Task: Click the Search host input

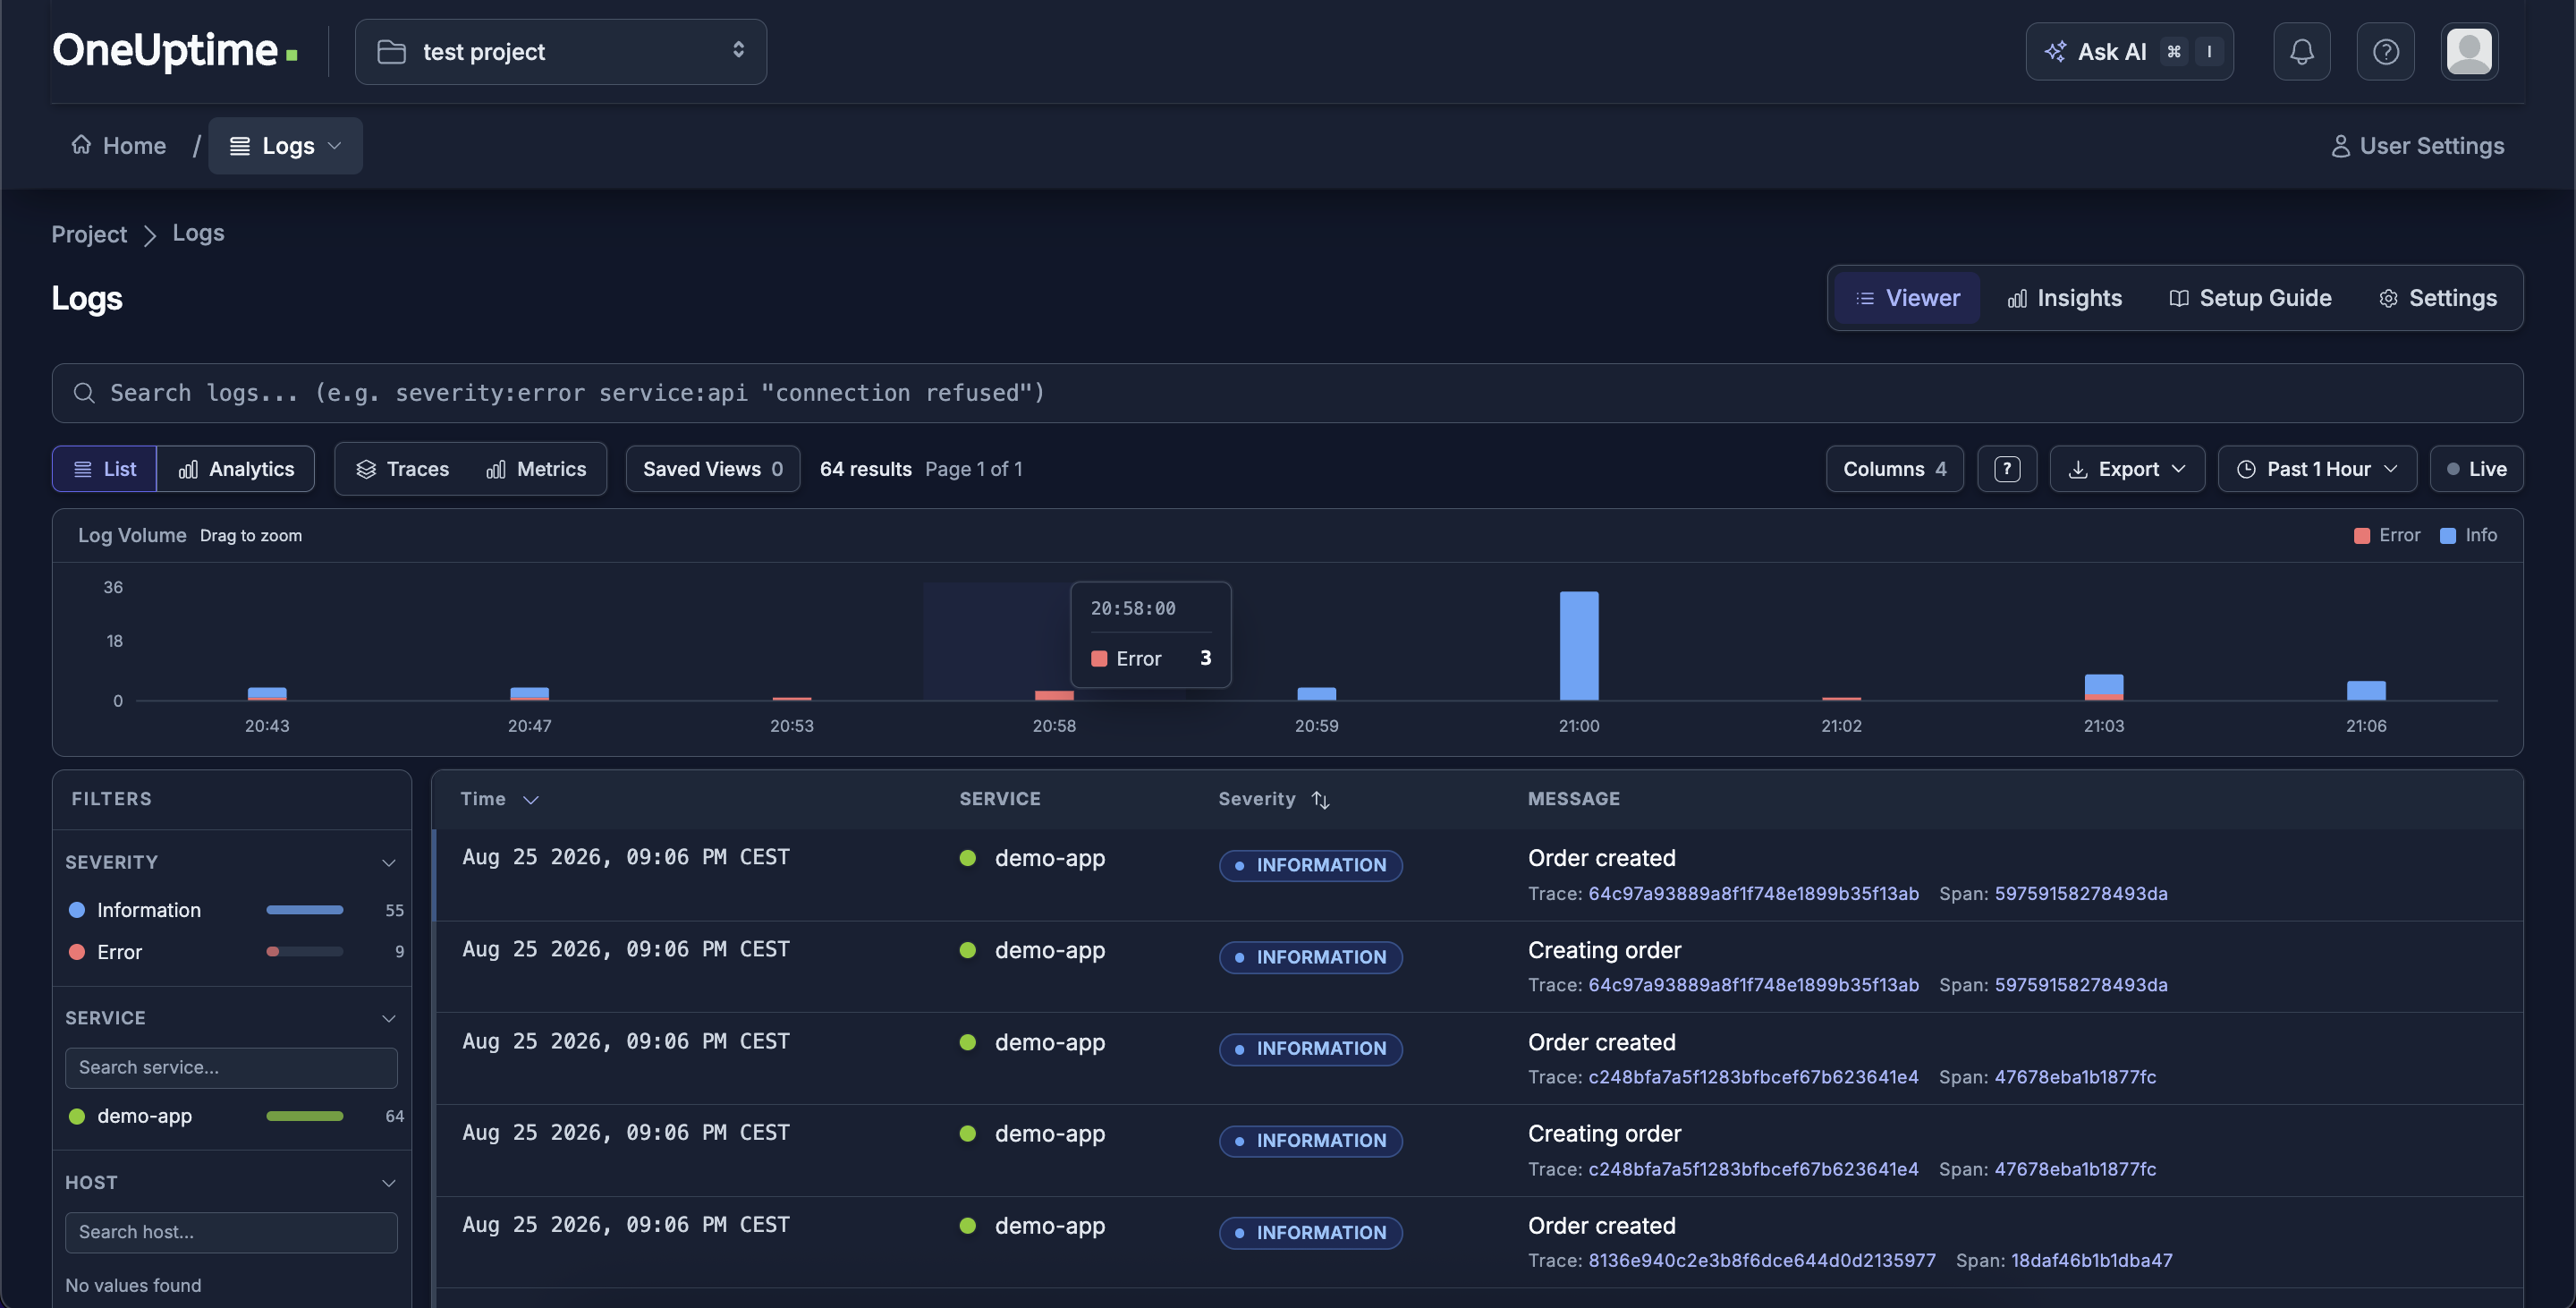Action: coord(231,1232)
